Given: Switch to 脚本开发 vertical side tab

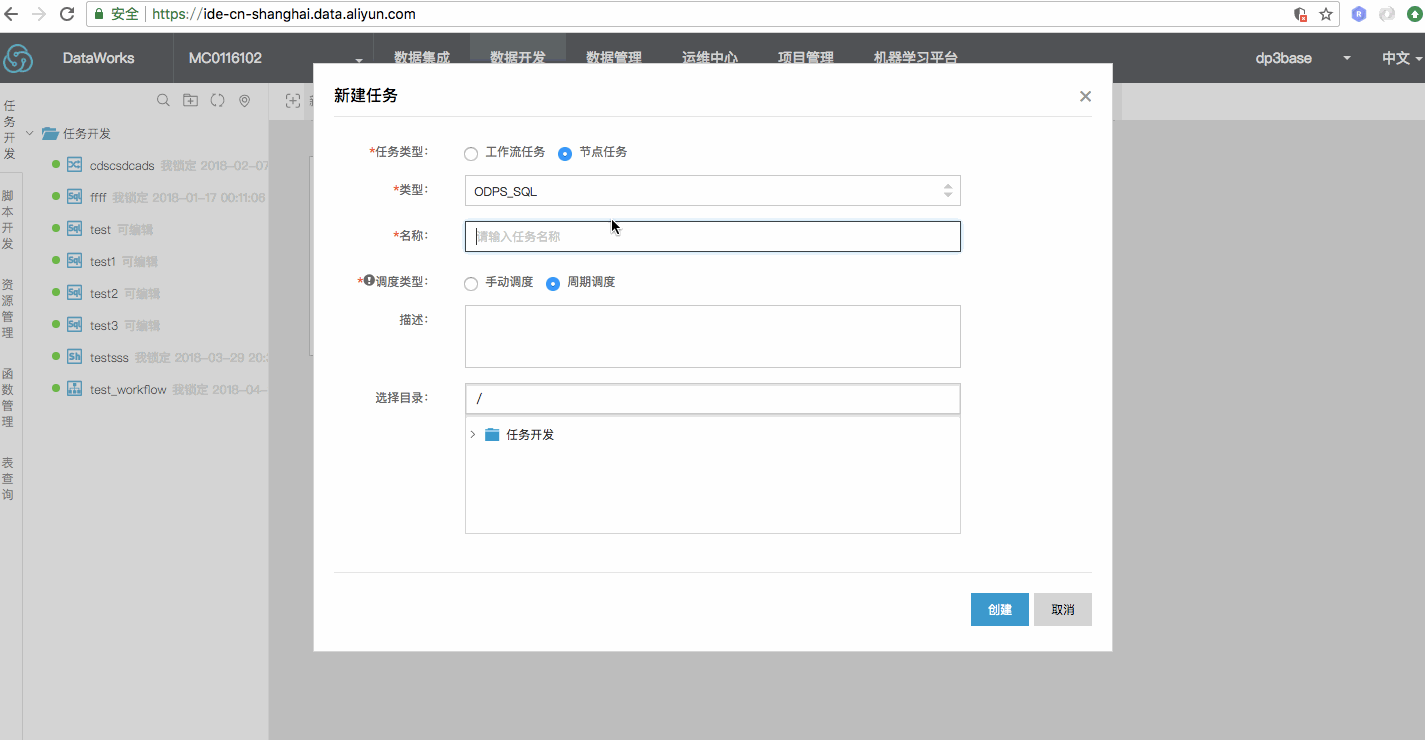Looking at the screenshot, I should click(x=8, y=220).
